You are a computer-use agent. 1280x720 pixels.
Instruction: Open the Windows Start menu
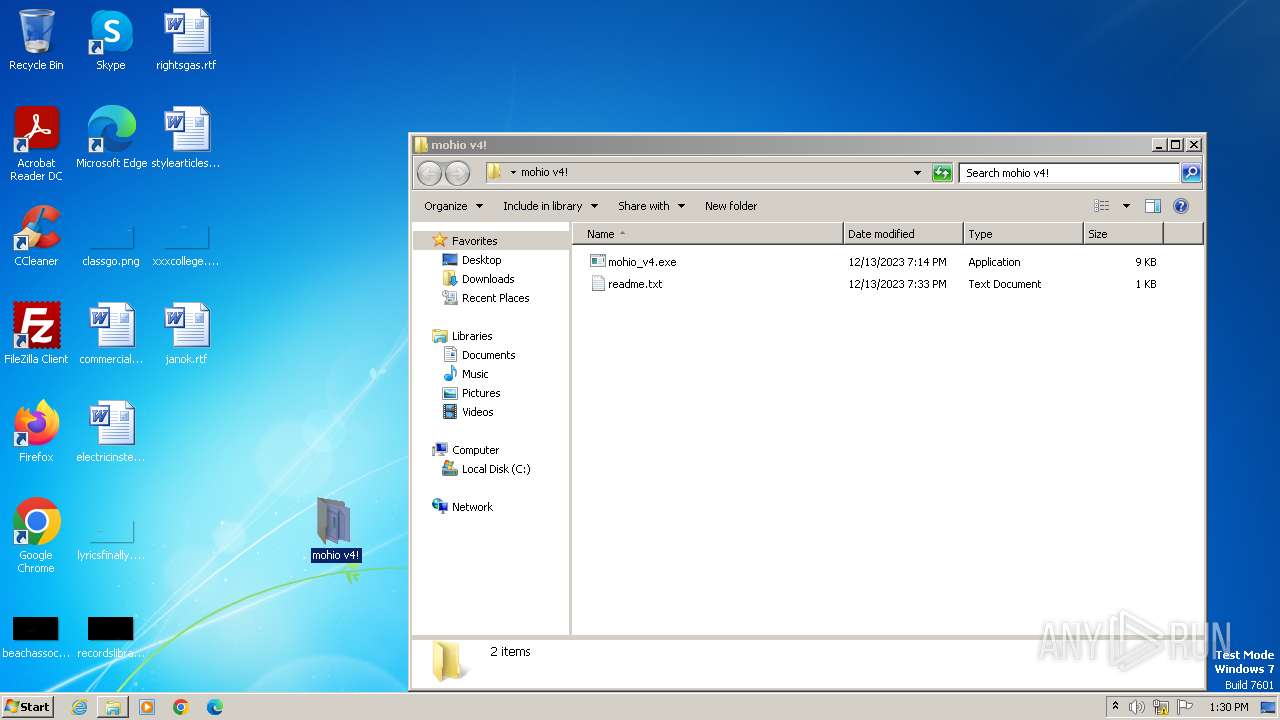(27, 706)
